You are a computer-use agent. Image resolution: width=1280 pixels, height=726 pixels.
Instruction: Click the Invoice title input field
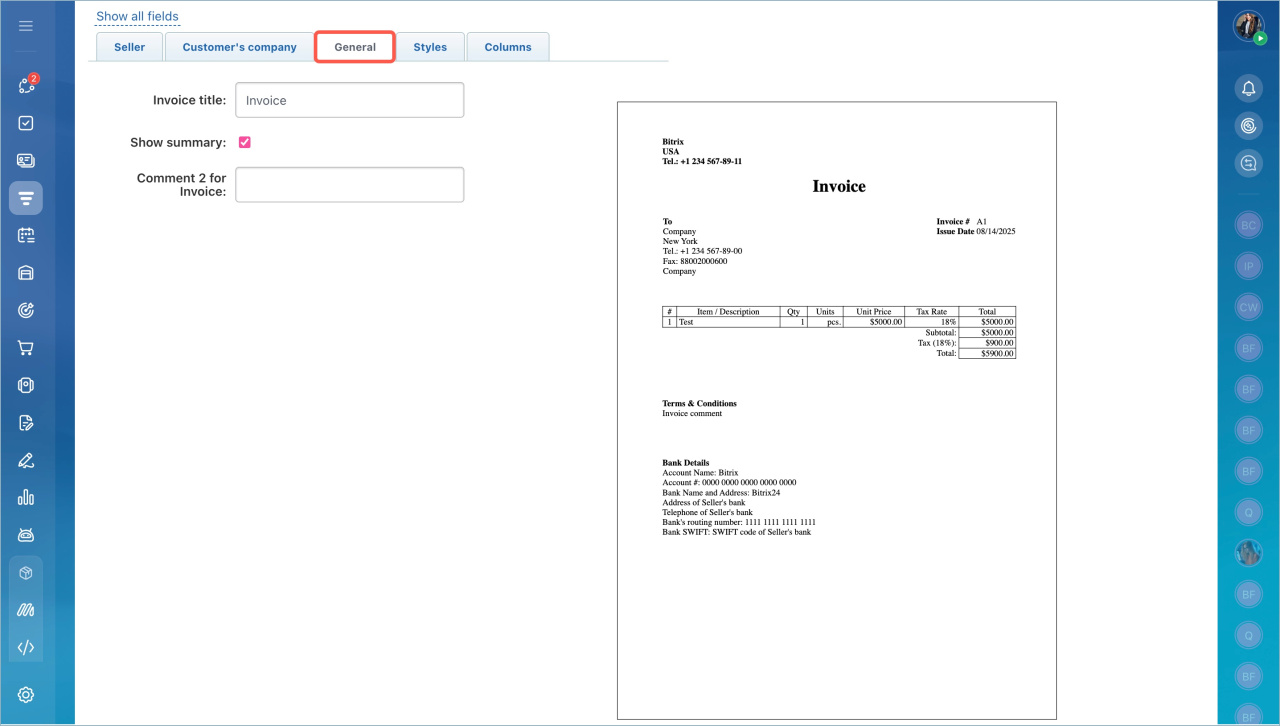349,100
